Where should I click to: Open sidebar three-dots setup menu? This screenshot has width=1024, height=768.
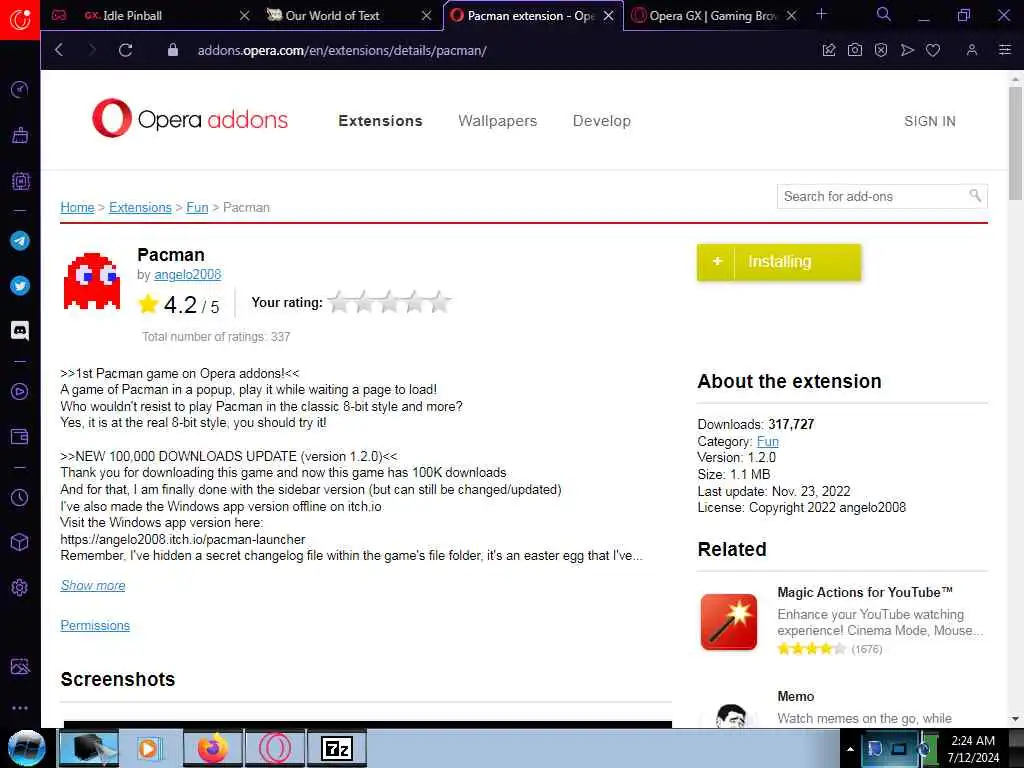20,708
